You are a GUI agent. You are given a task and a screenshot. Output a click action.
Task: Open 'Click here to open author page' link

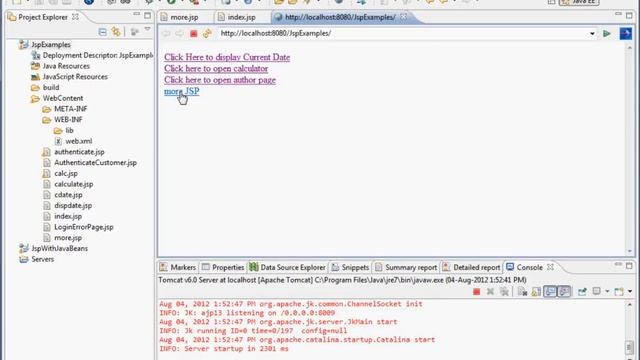[220, 80]
